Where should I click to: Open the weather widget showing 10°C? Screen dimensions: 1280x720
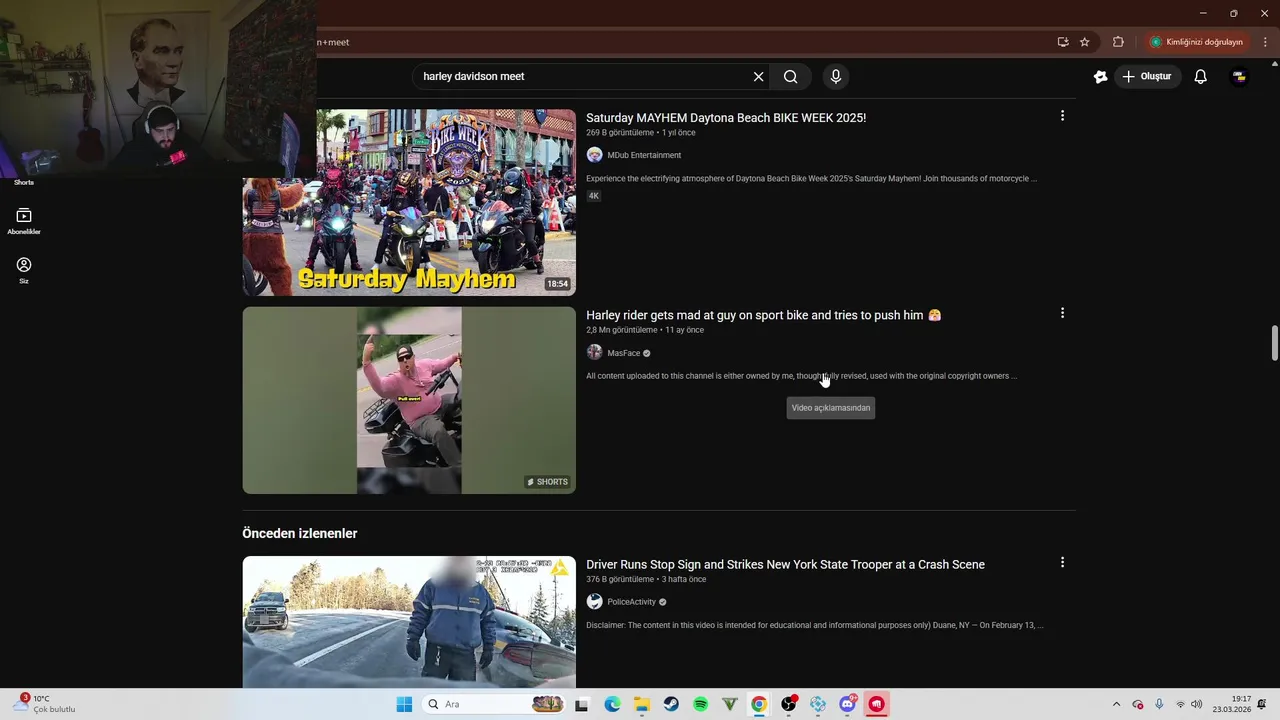tap(45, 704)
